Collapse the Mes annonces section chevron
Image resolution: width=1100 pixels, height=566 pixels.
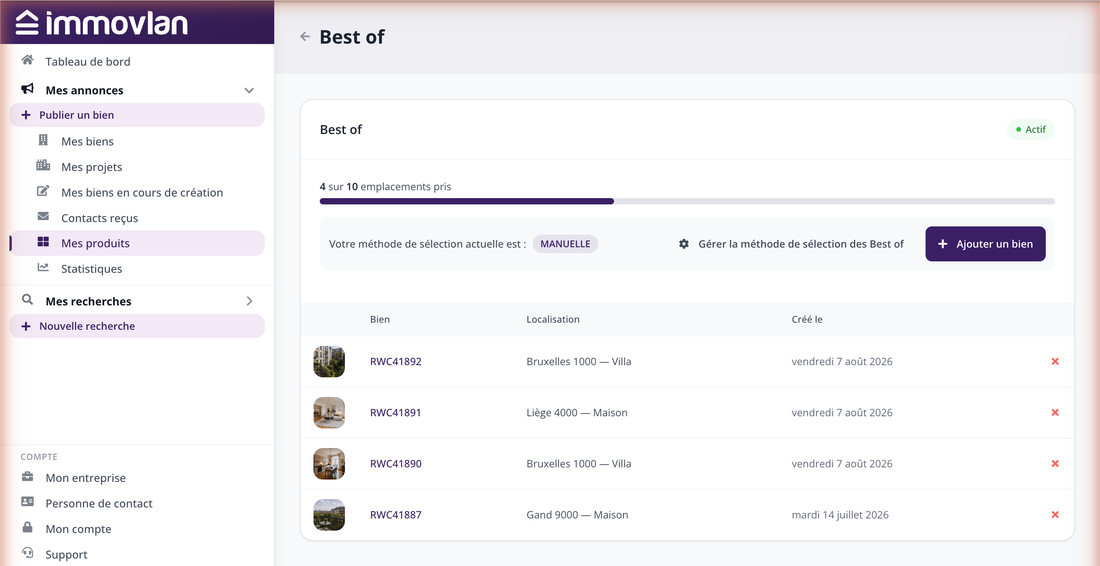coord(248,90)
